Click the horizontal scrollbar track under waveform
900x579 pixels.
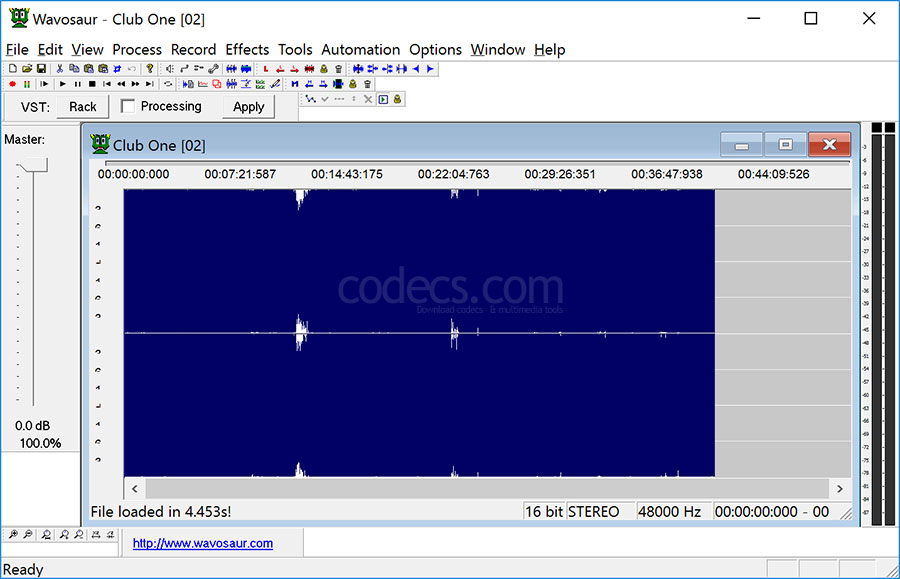[487, 489]
